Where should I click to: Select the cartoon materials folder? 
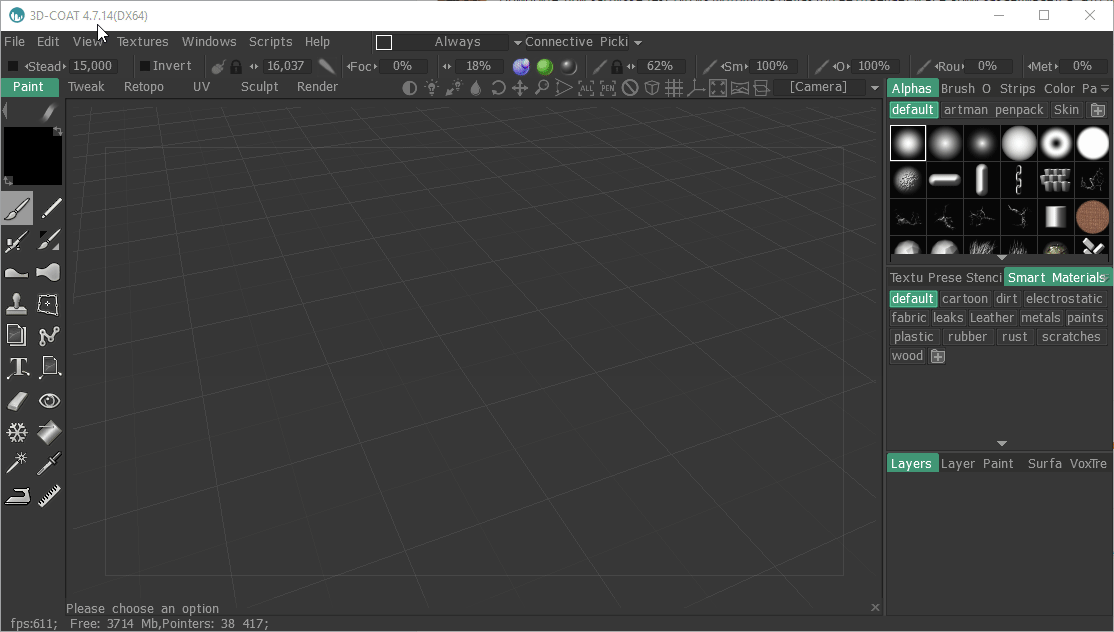965,299
